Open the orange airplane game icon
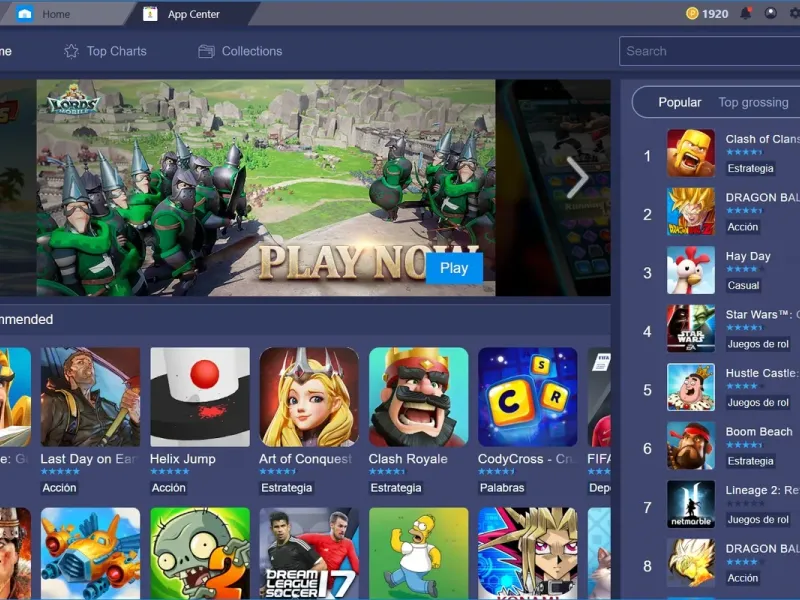The height and width of the screenshot is (600, 800). pos(90,553)
